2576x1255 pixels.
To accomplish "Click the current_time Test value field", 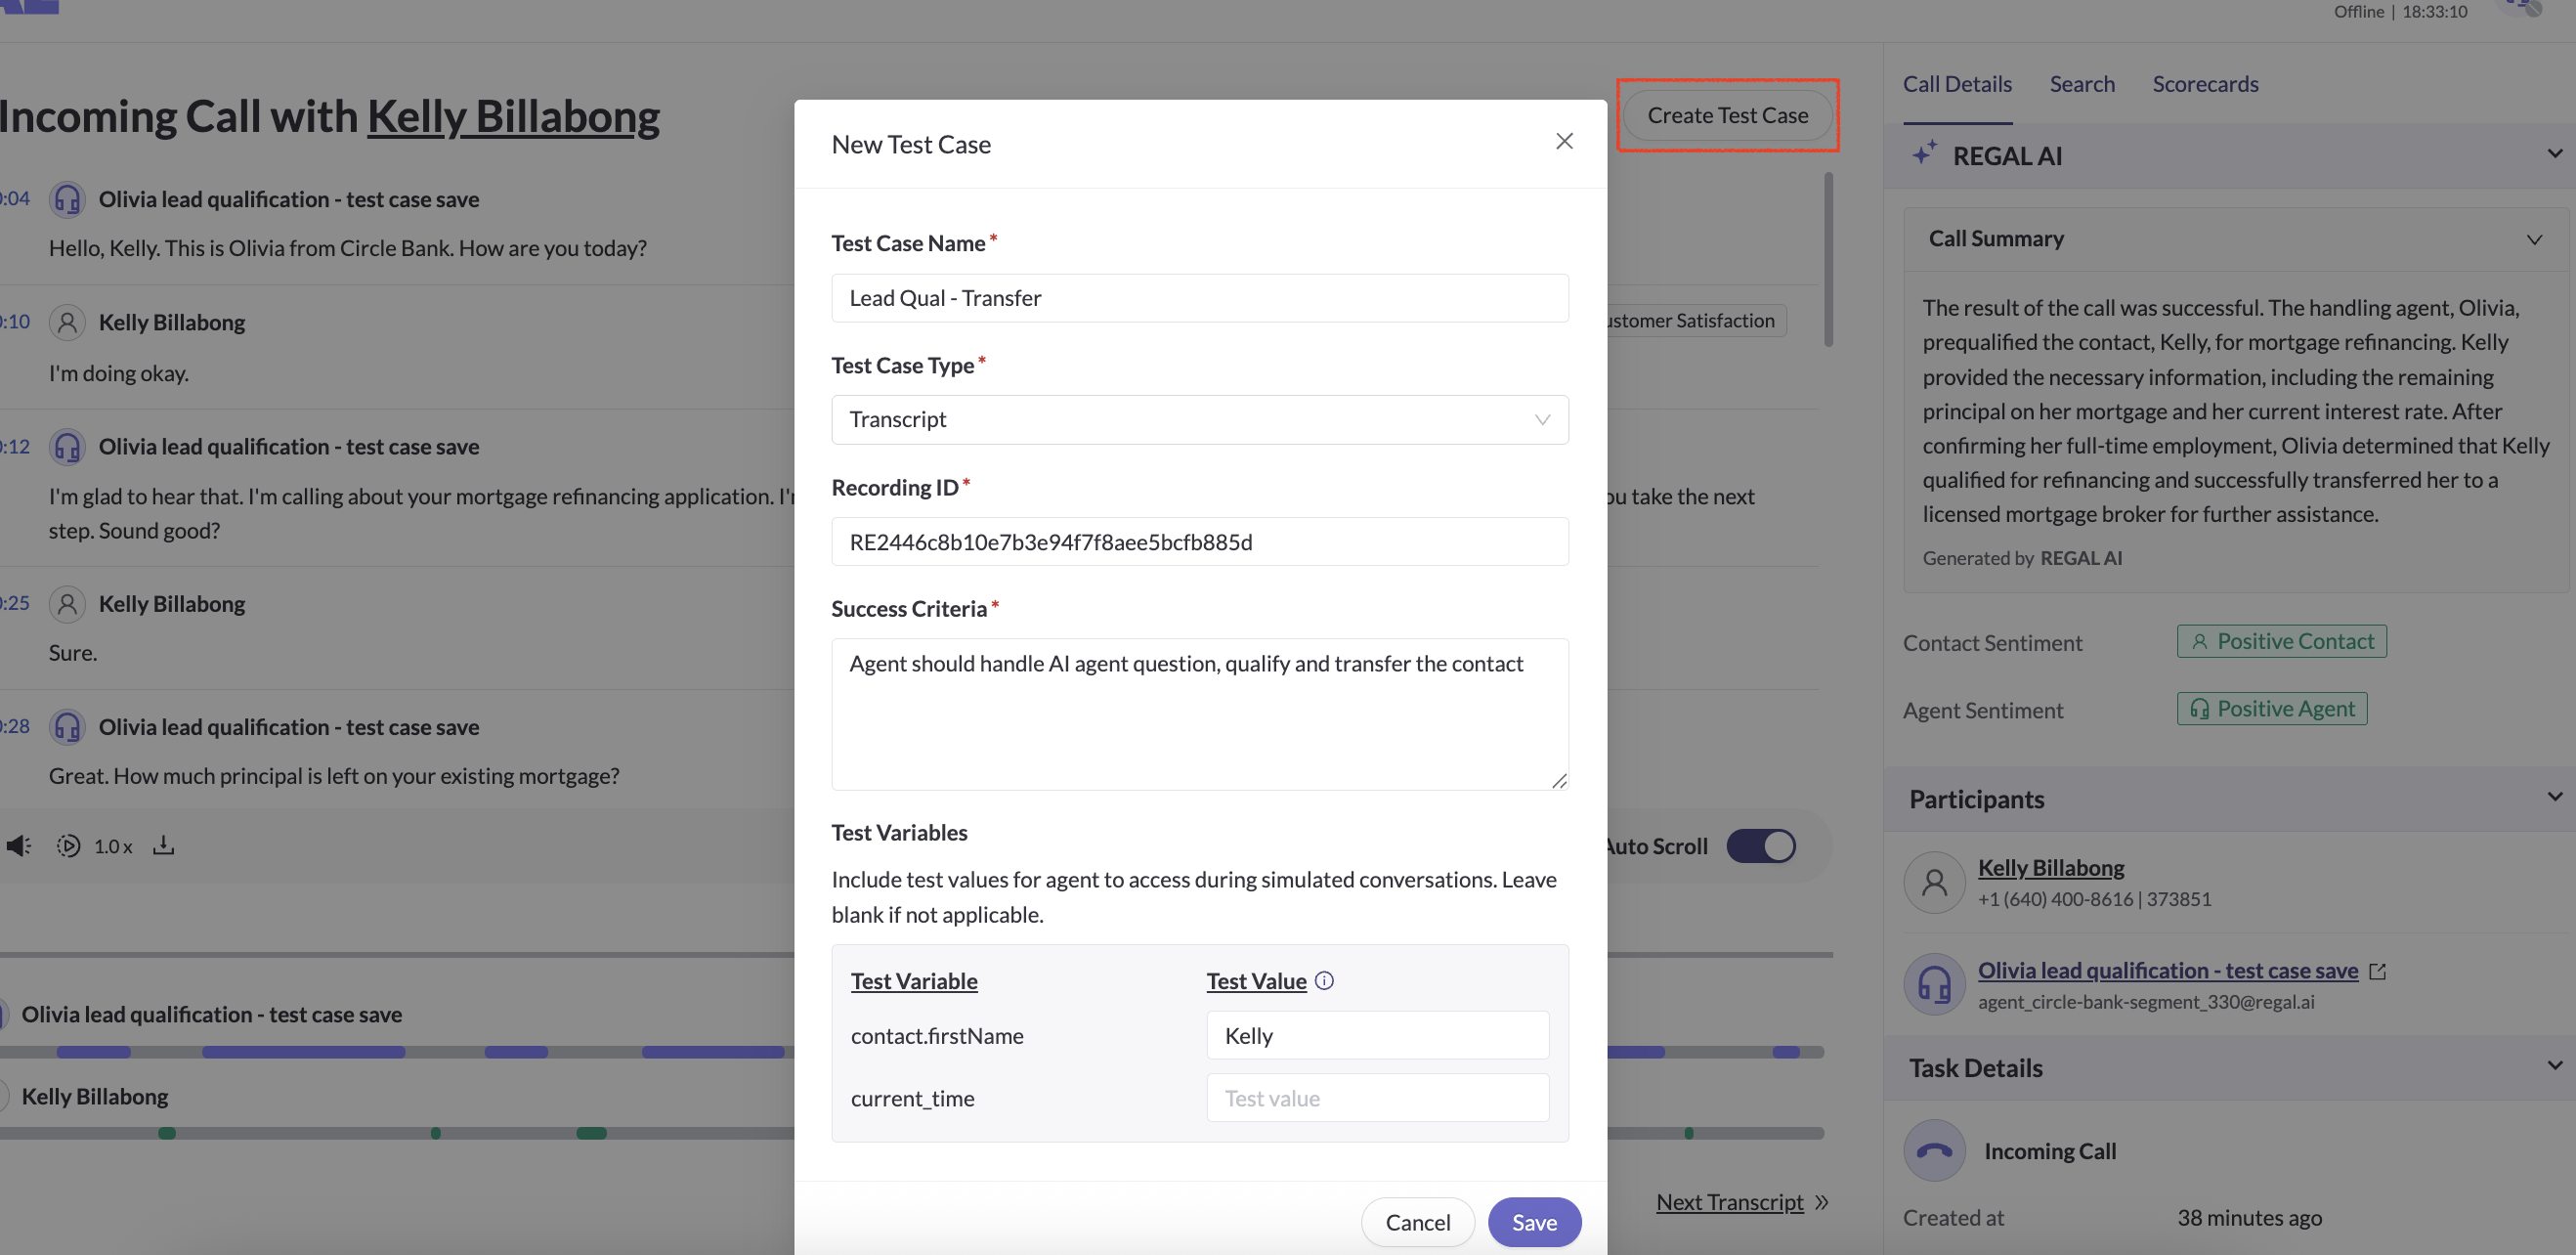I will [x=1377, y=1098].
